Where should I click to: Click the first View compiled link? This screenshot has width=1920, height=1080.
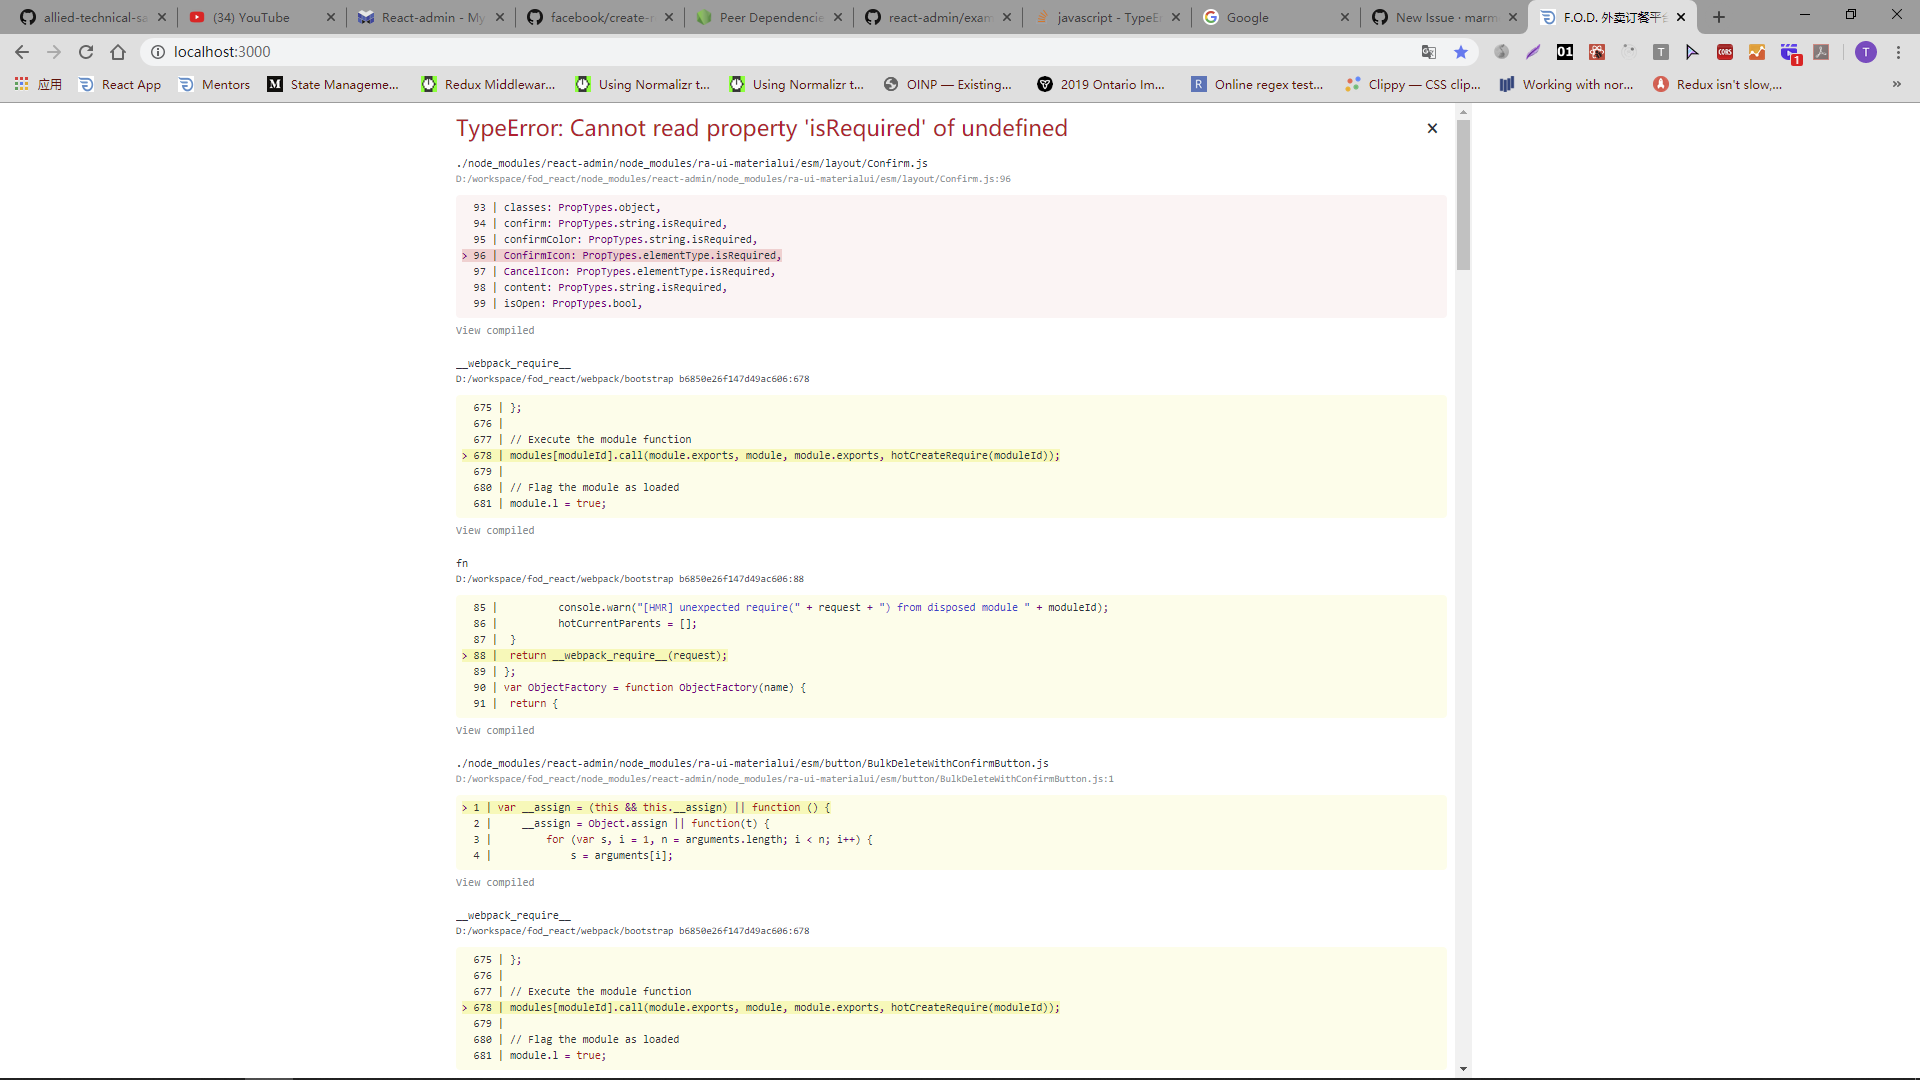(494, 330)
